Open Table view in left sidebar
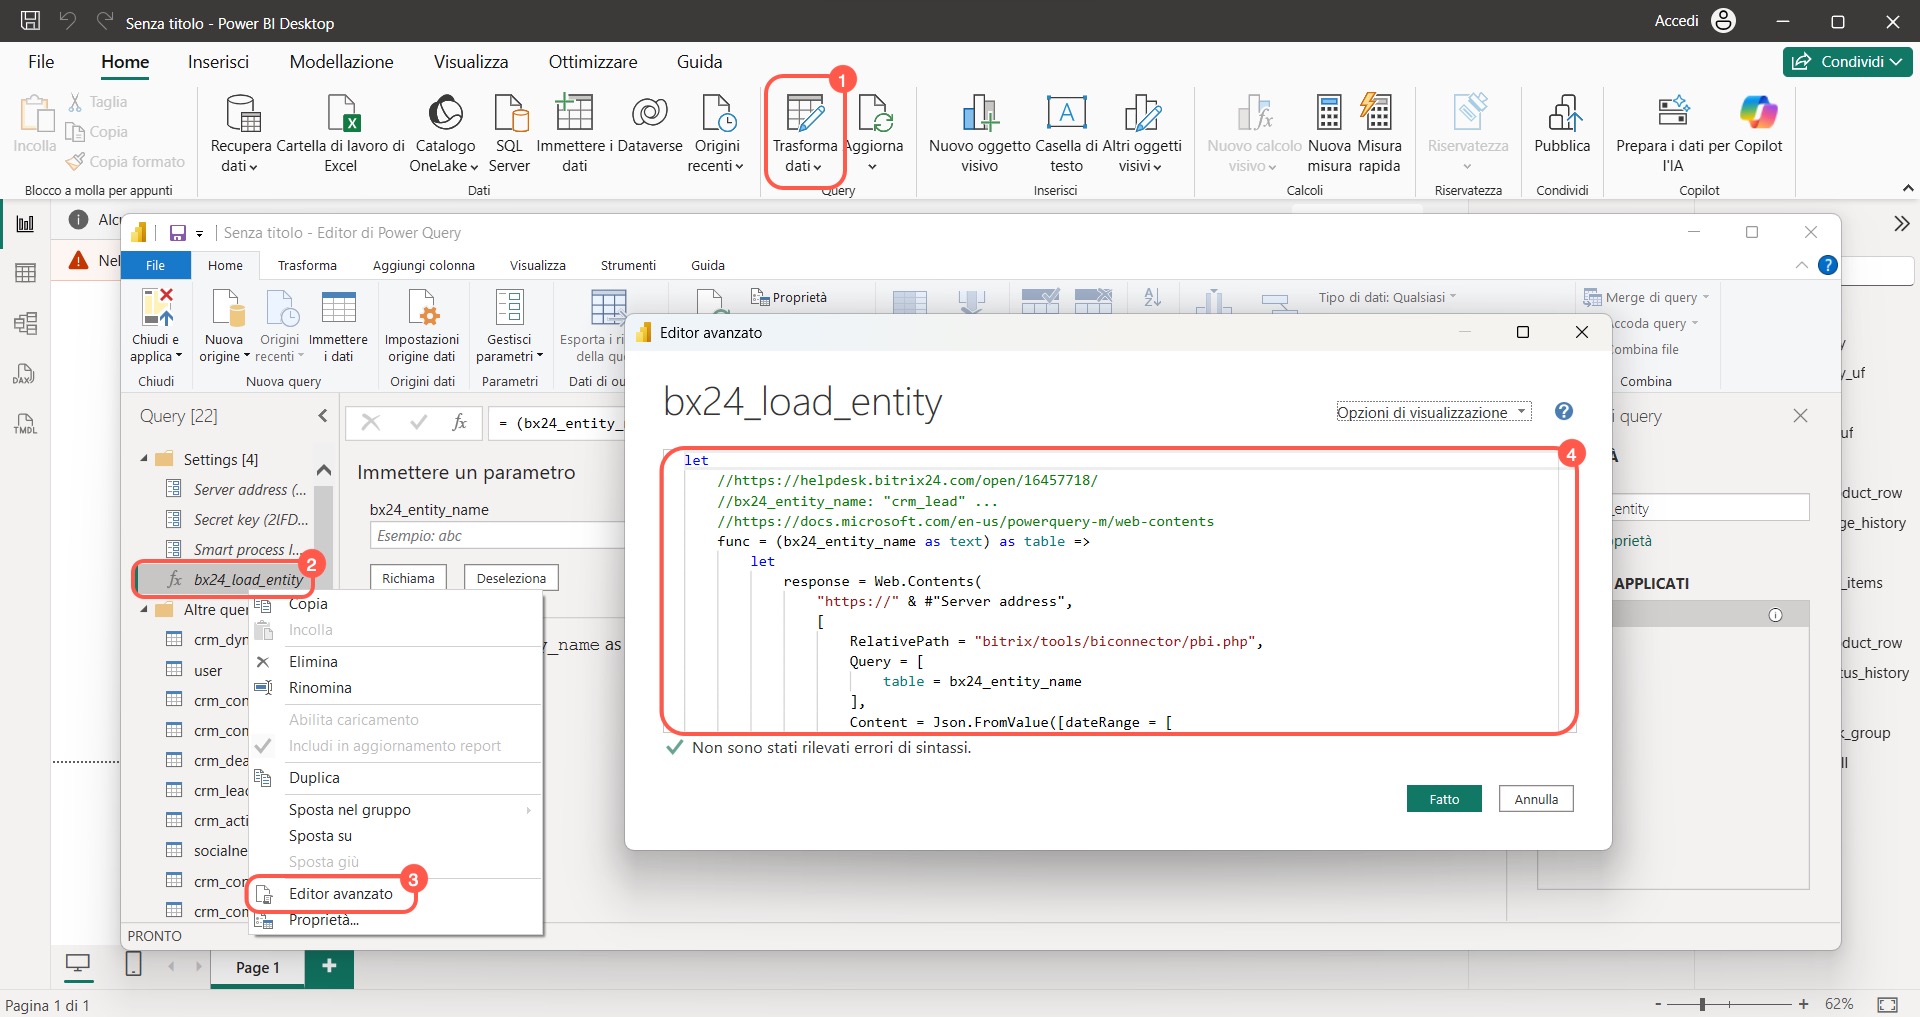This screenshot has height=1017, width=1920. point(26,273)
